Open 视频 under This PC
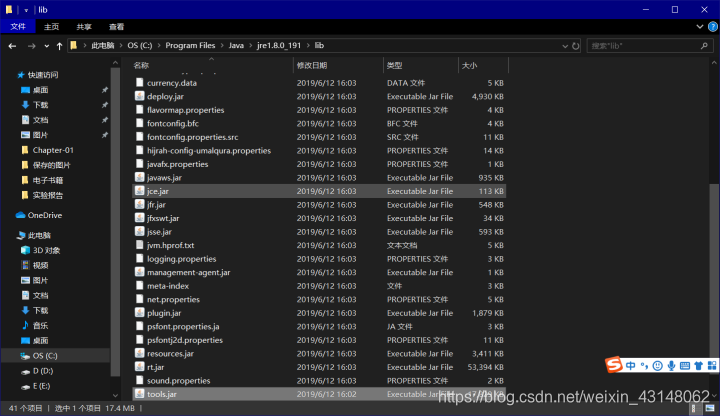The image size is (720, 416). pos(40,265)
